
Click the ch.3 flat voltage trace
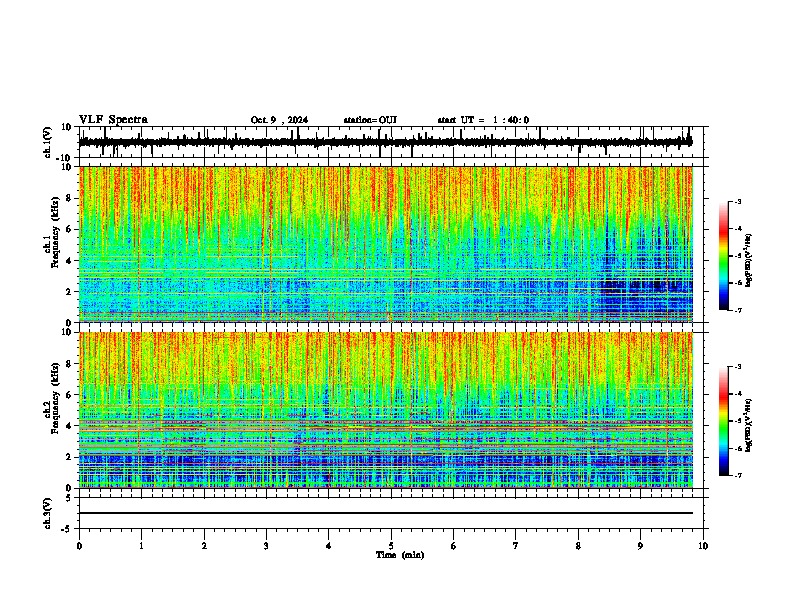pyautogui.click(x=386, y=513)
